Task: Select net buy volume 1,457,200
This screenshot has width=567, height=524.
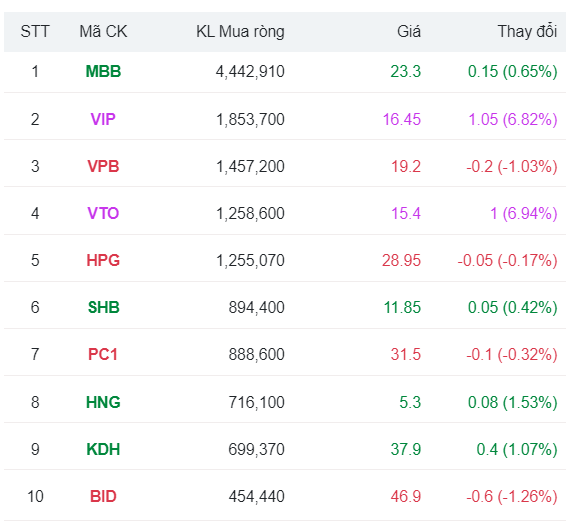Action: pos(250,166)
